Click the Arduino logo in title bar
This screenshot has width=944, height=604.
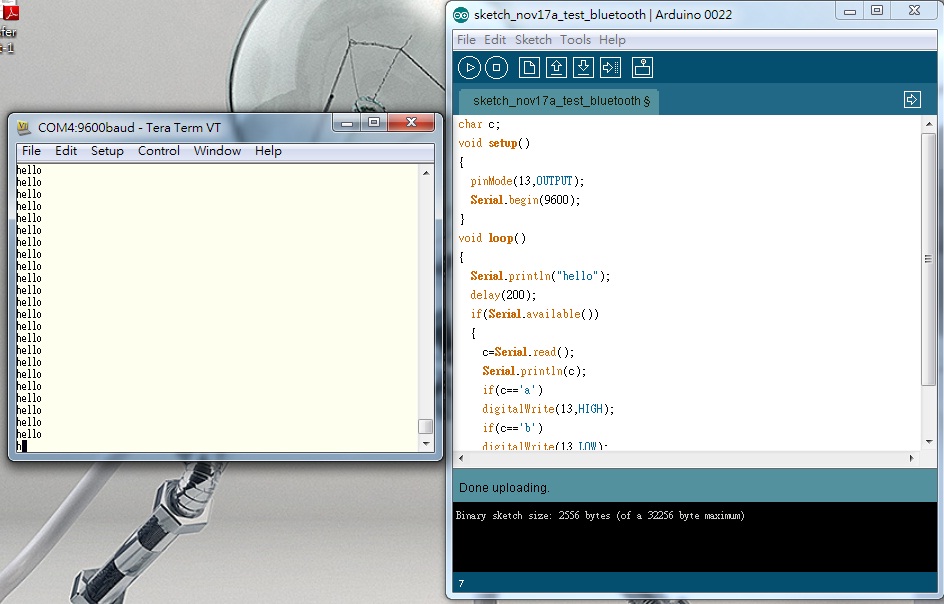click(461, 15)
